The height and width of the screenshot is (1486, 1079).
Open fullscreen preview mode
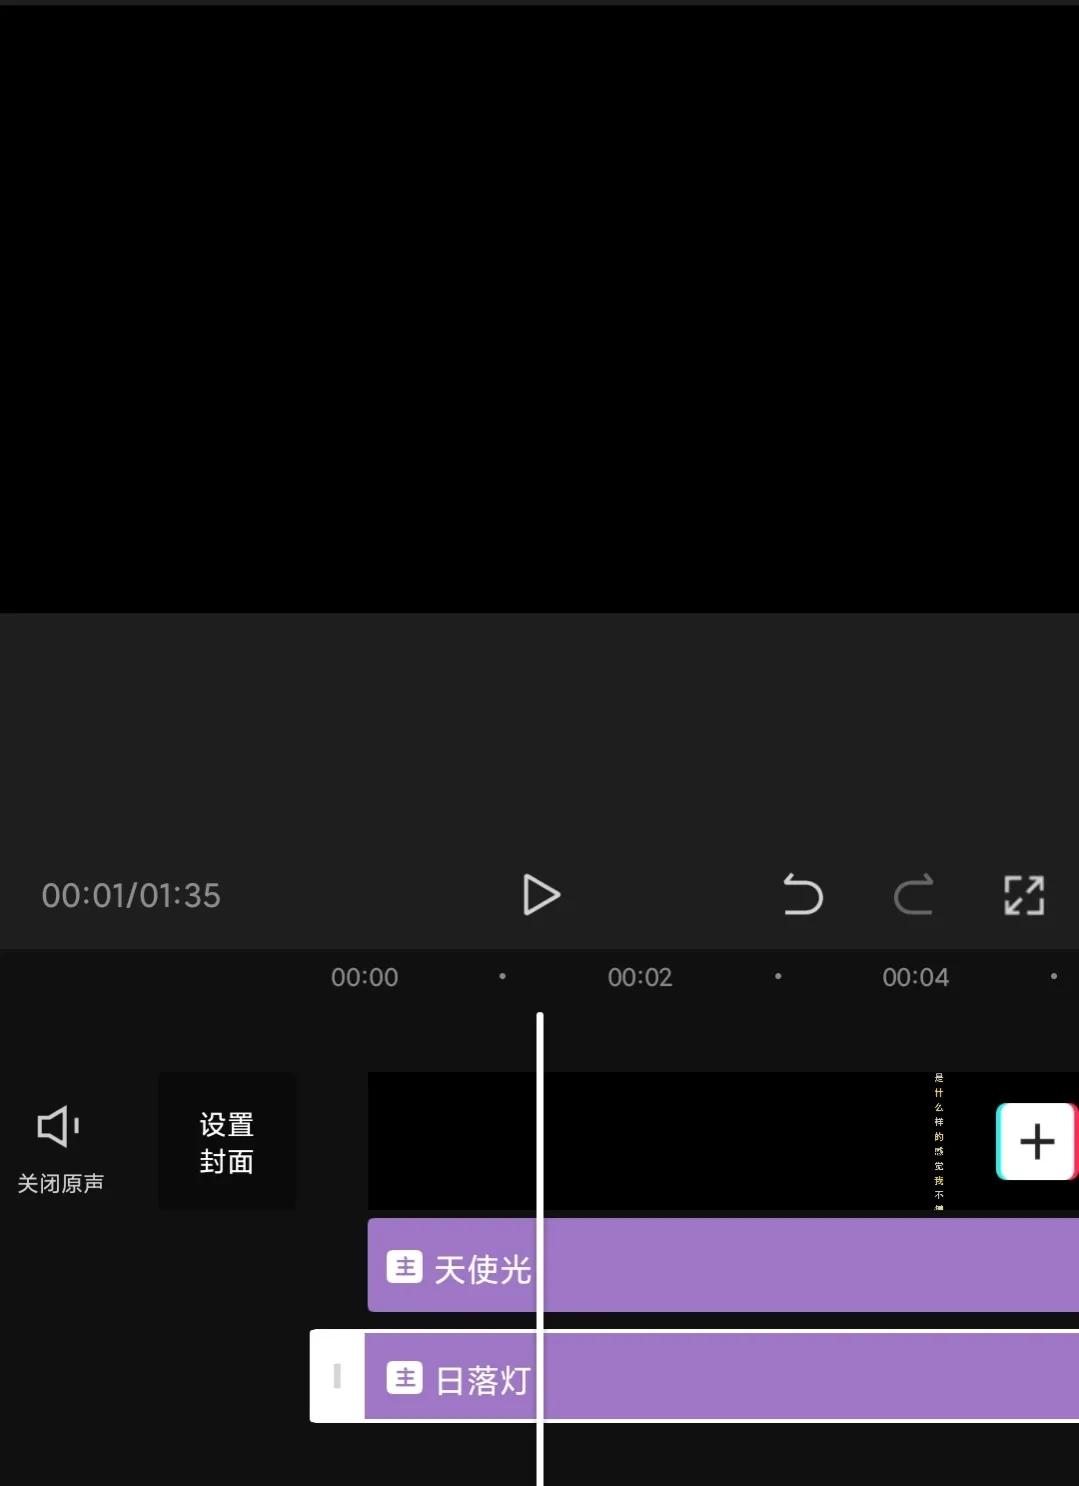[x=1024, y=895]
